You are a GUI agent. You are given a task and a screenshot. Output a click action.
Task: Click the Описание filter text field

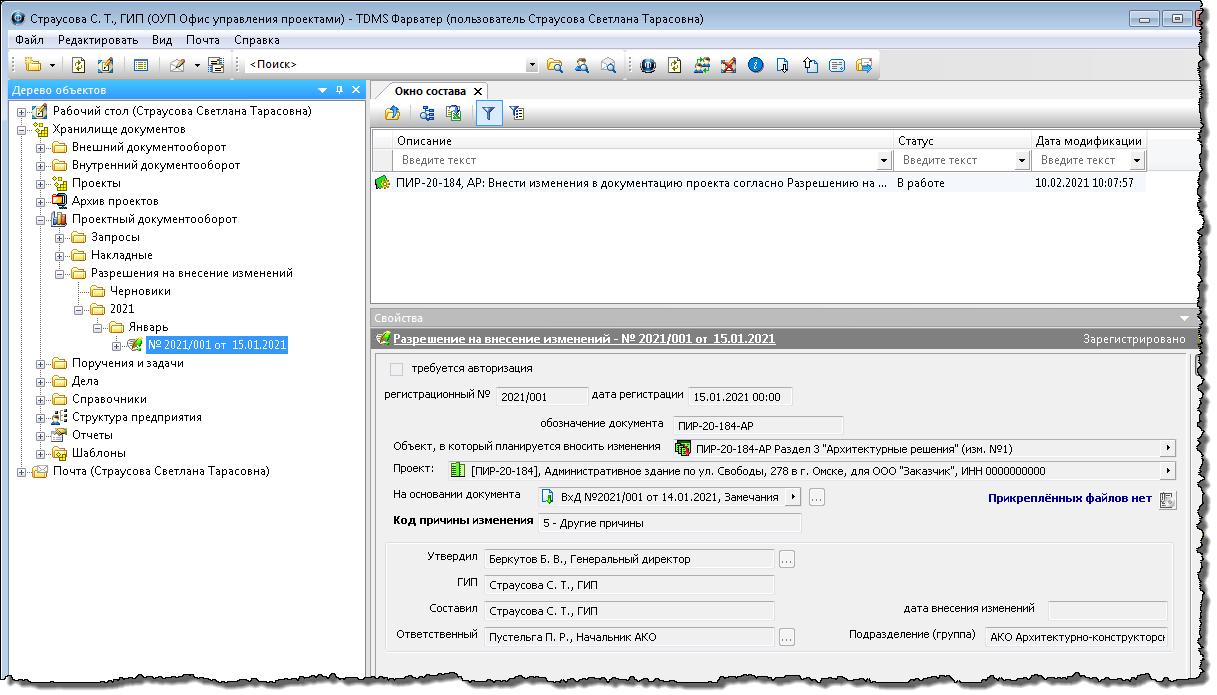click(x=635, y=160)
